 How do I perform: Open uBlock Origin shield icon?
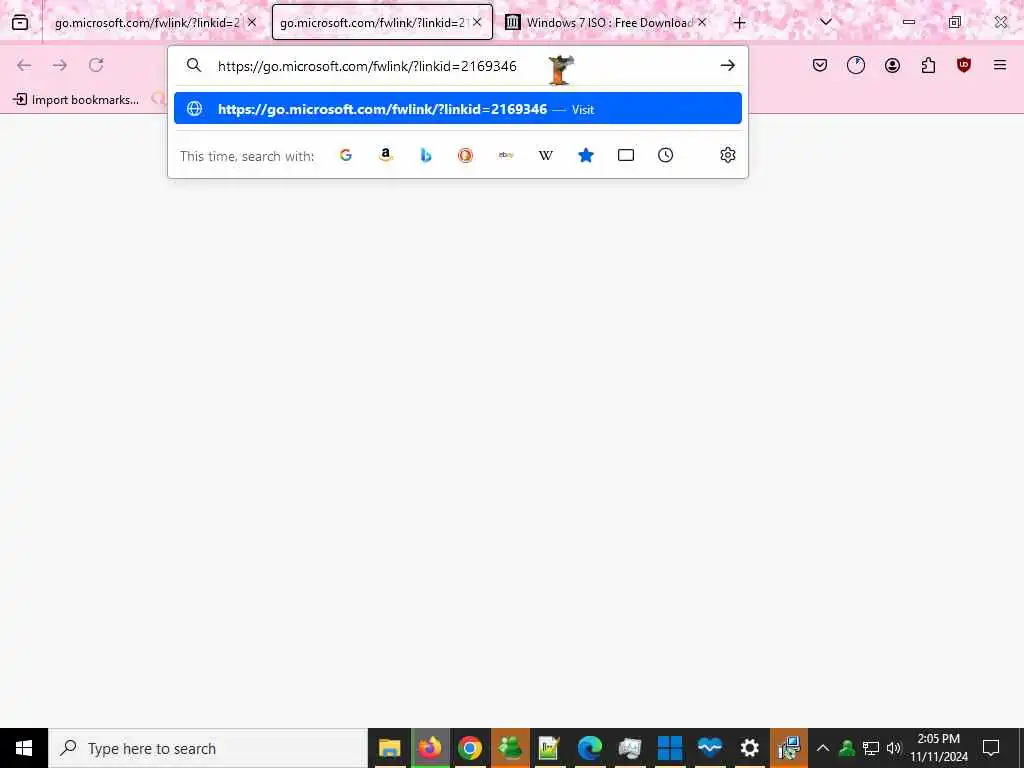[x=964, y=65]
